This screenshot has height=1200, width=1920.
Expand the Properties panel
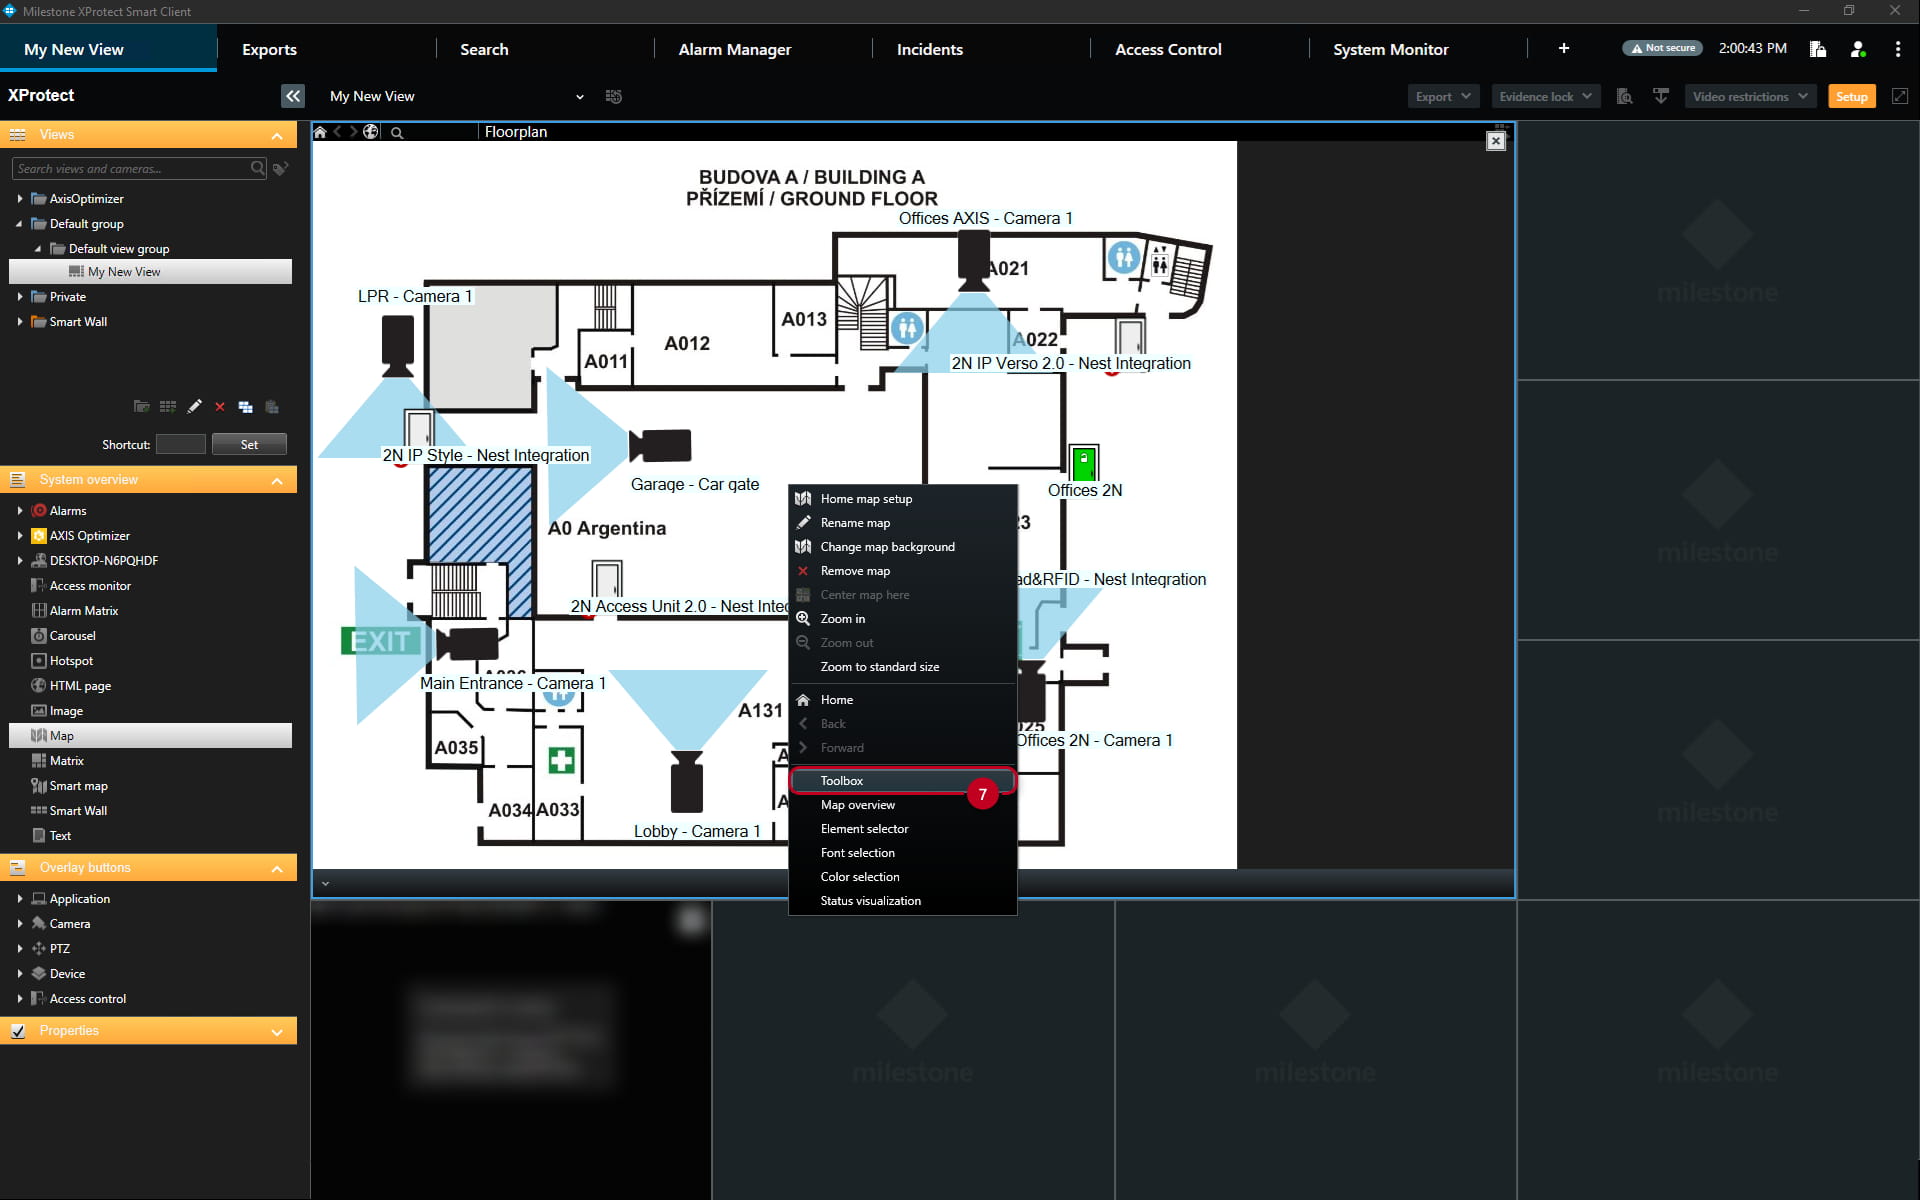click(x=277, y=1031)
